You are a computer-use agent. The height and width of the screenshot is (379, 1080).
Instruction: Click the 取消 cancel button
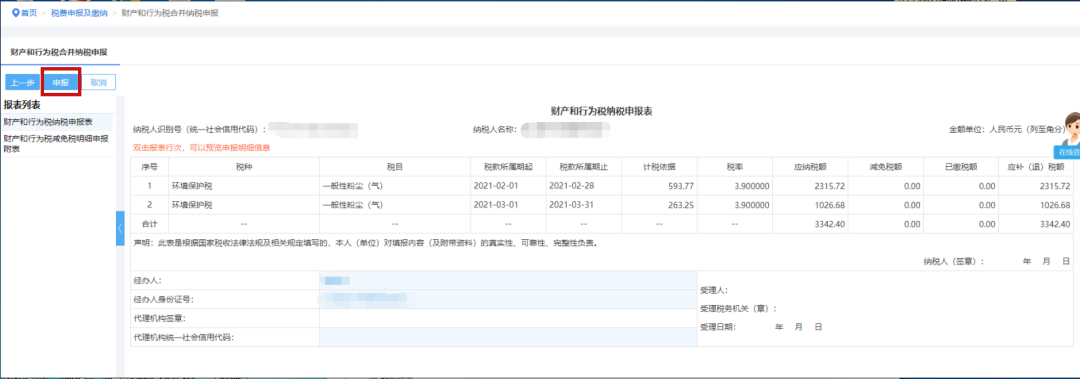pos(98,83)
